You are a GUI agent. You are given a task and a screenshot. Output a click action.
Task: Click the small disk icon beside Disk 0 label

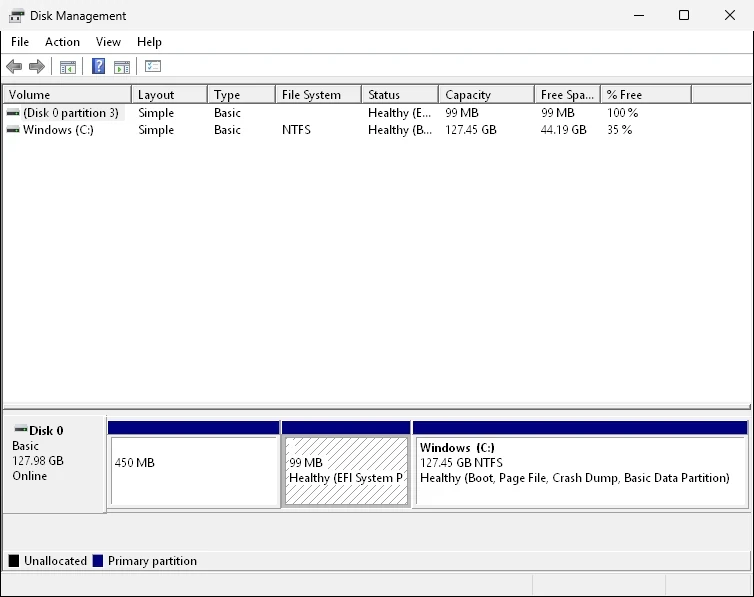pos(21,429)
